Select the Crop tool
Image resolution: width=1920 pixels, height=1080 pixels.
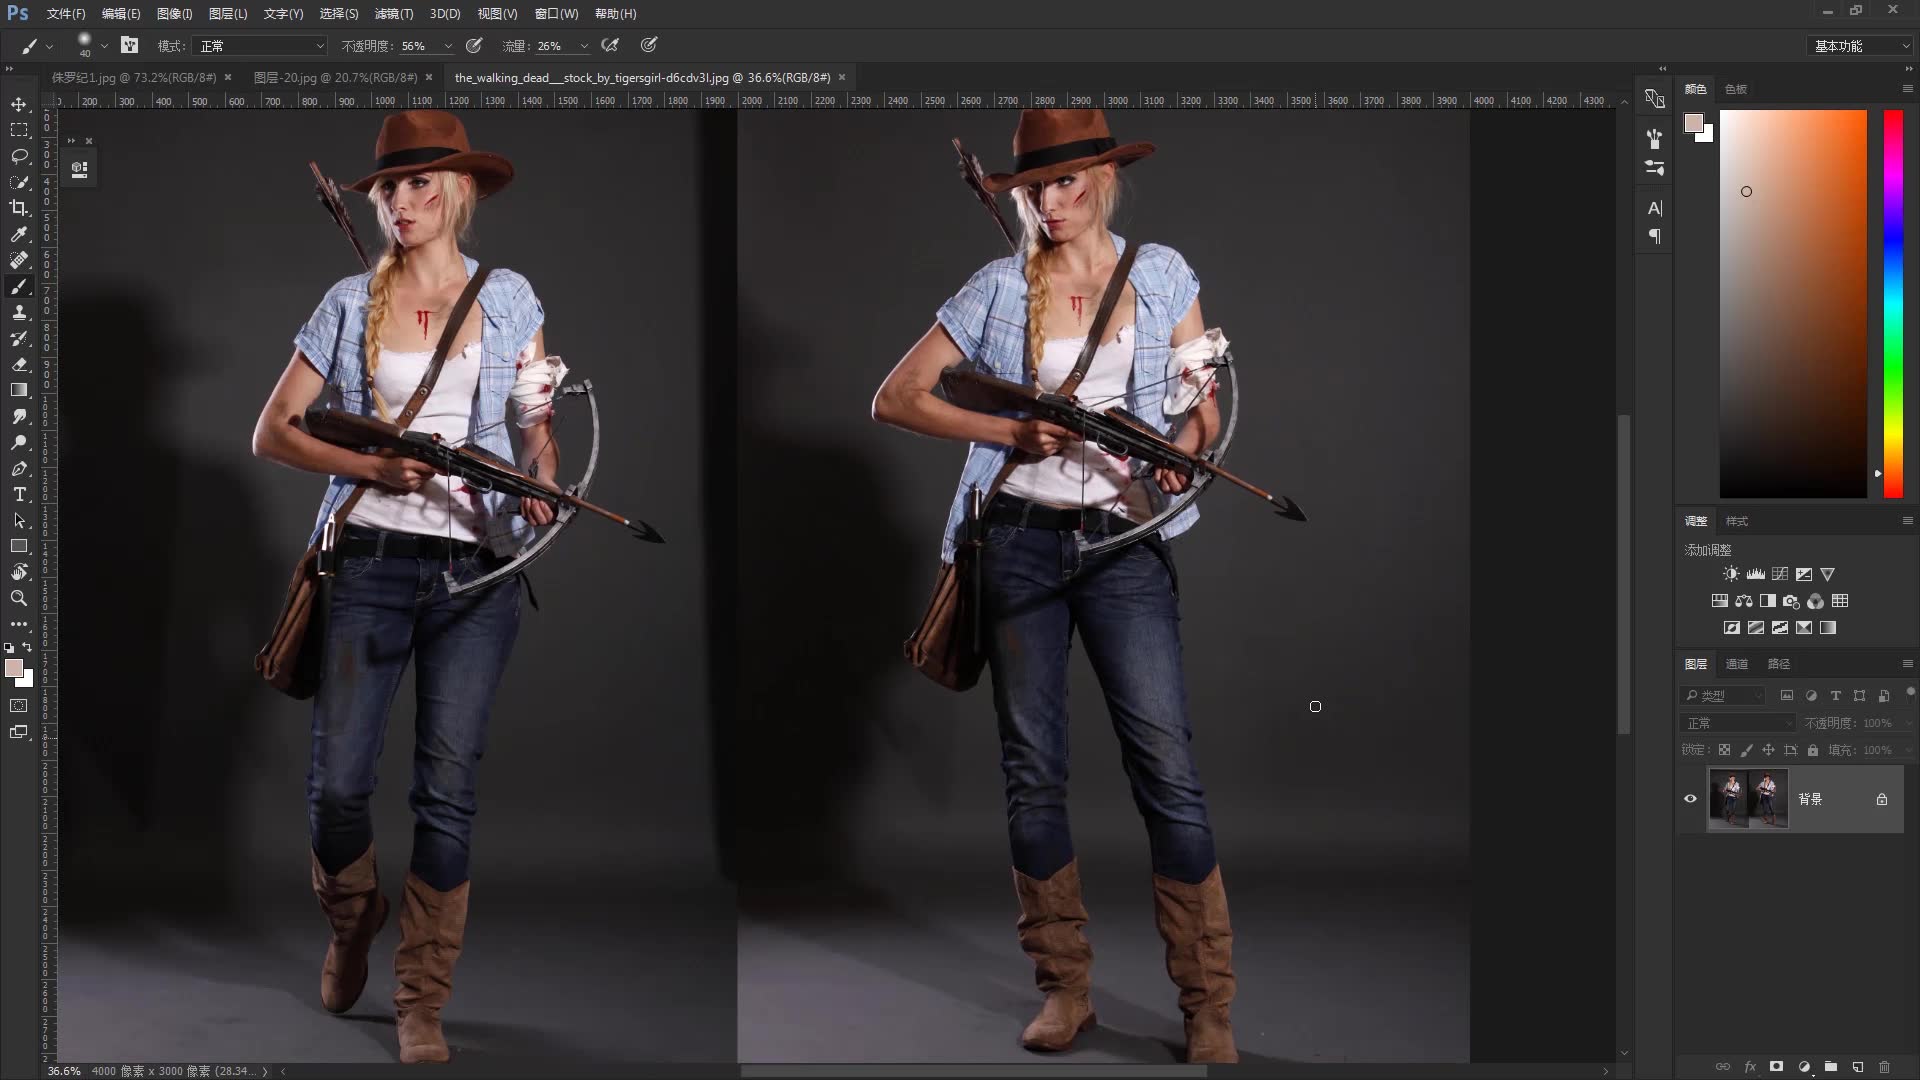pyautogui.click(x=19, y=208)
